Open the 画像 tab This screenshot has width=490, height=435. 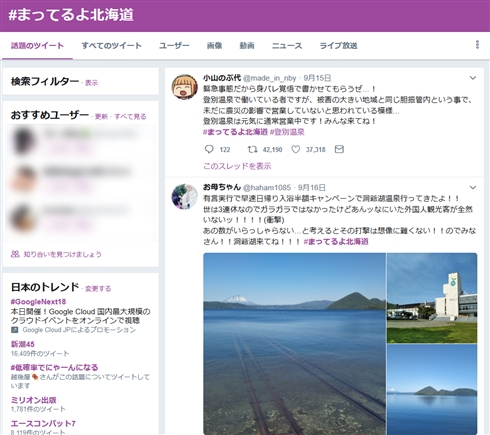click(214, 46)
